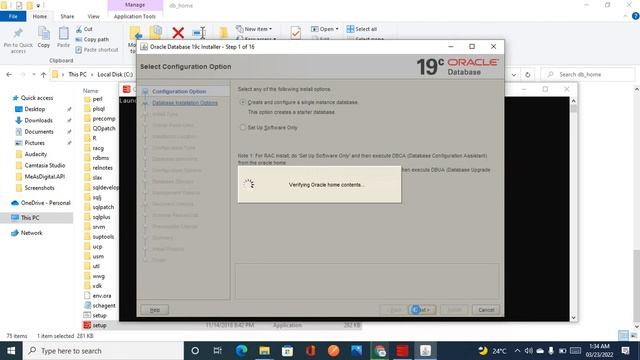Viewport: 640px width, 360px height.
Task: Select the schagent file
Action: [x=104, y=306]
